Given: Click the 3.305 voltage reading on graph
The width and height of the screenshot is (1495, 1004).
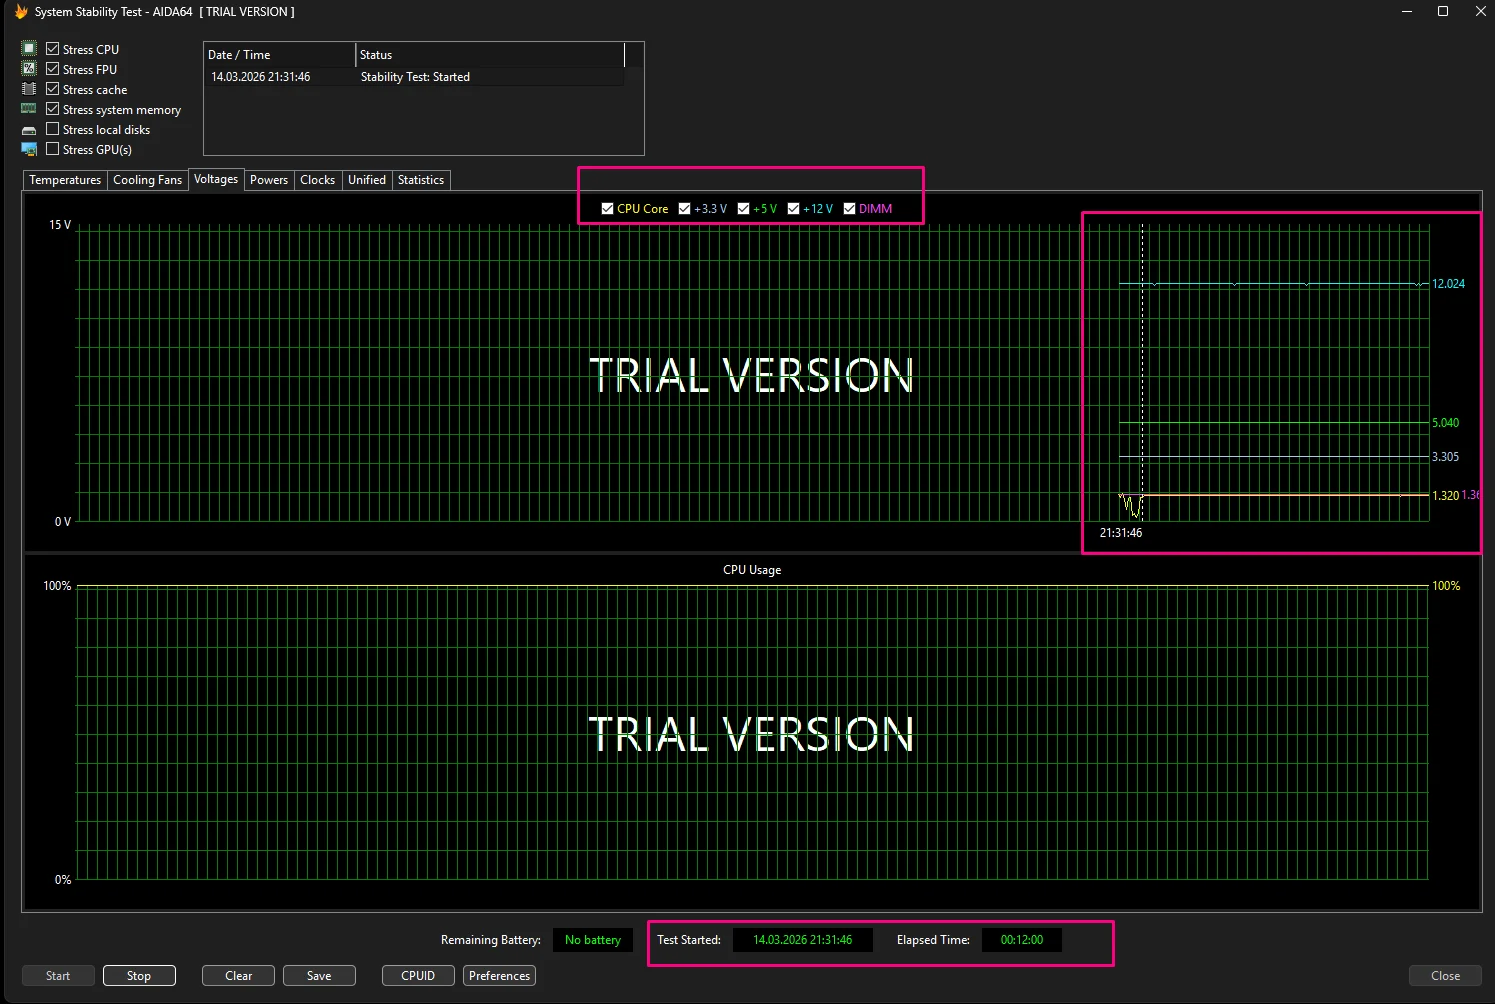Looking at the screenshot, I should coord(1445,457).
